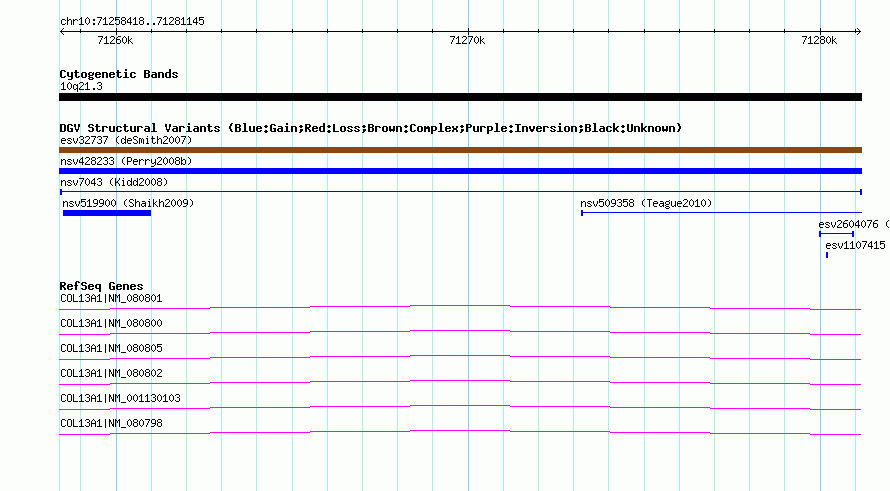Click the nsv509358 (Teague2010) label

pyautogui.click(x=646, y=203)
